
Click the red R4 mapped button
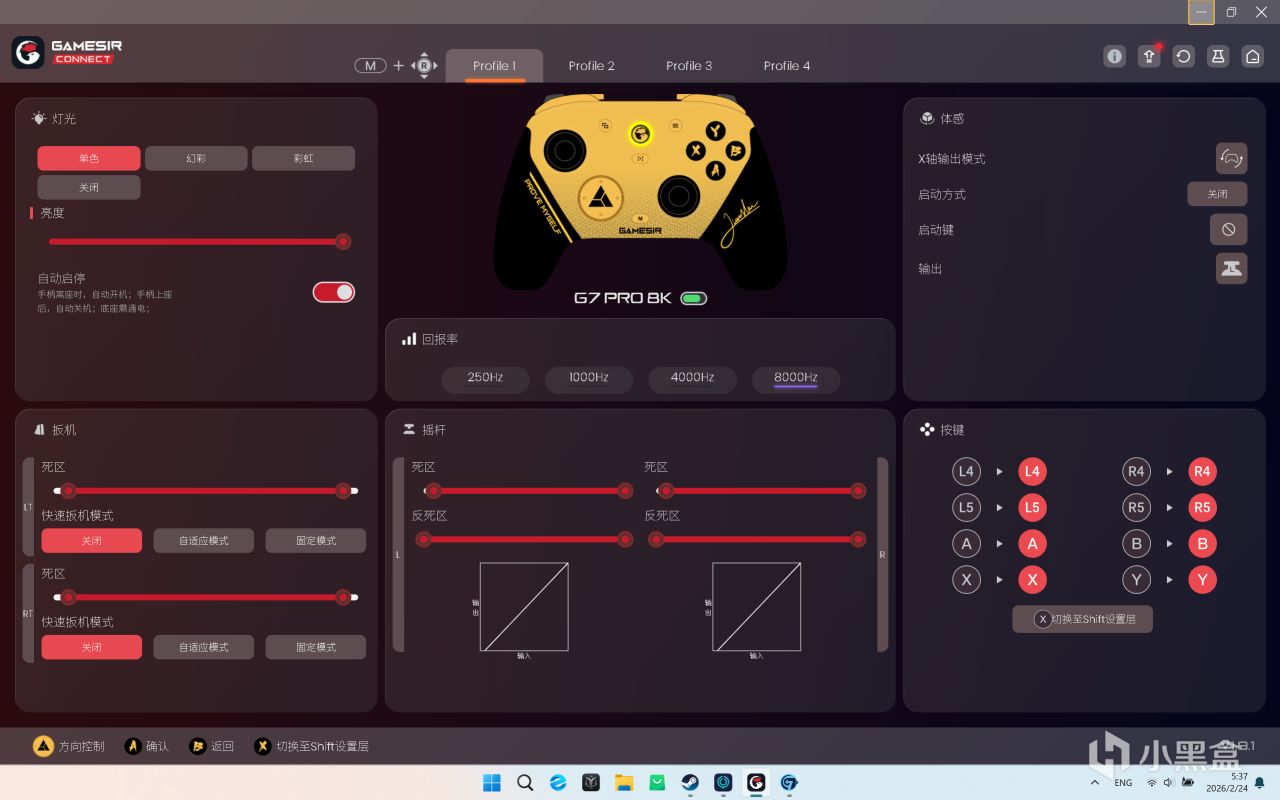pyautogui.click(x=1202, y=472)
